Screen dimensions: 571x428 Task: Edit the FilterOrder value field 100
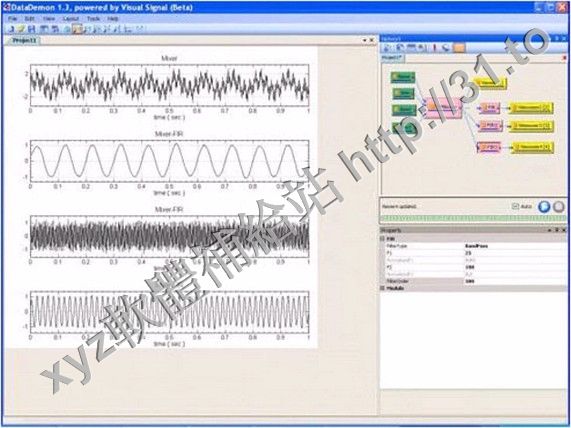(515, 281)
